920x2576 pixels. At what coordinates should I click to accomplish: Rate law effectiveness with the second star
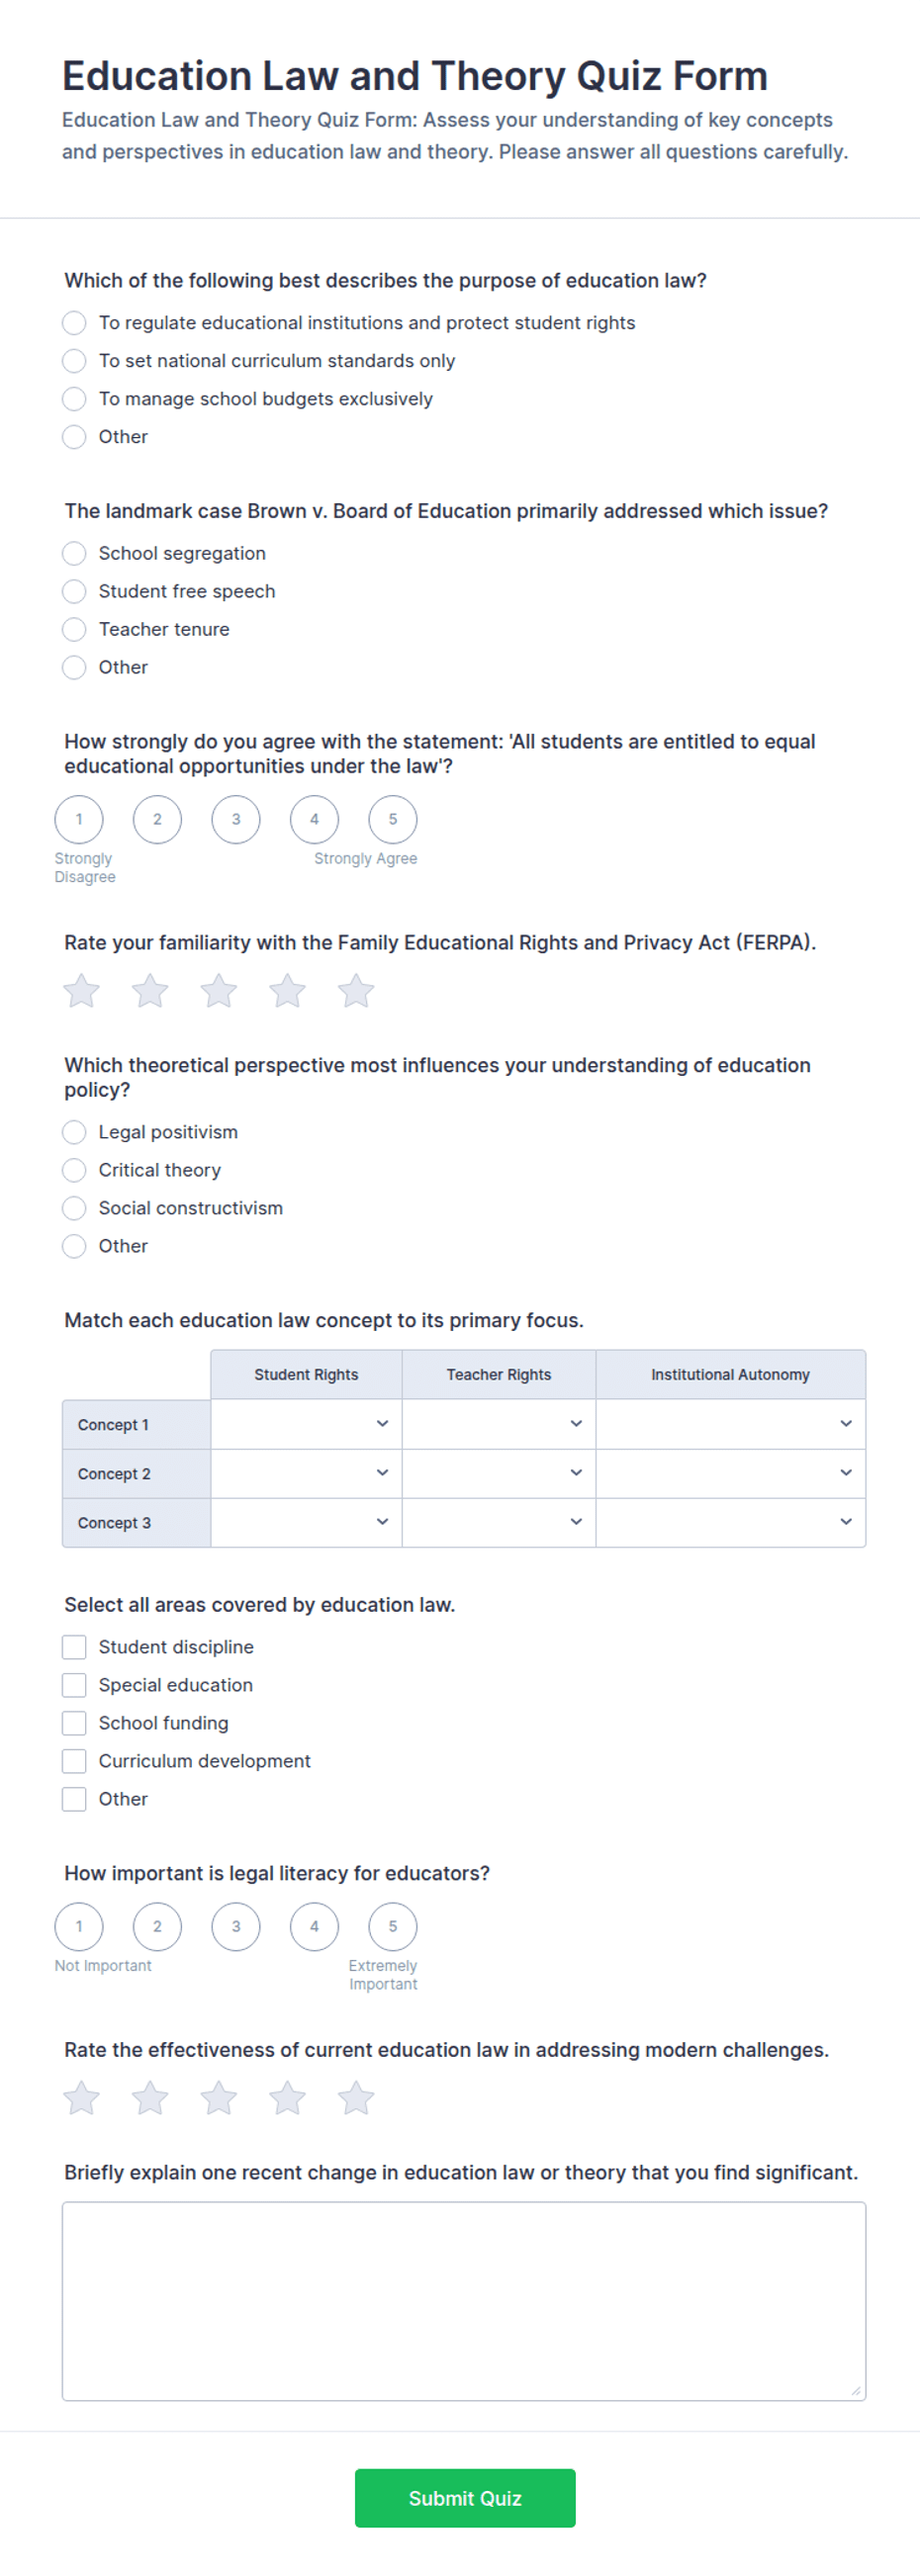coord(150,2098)
